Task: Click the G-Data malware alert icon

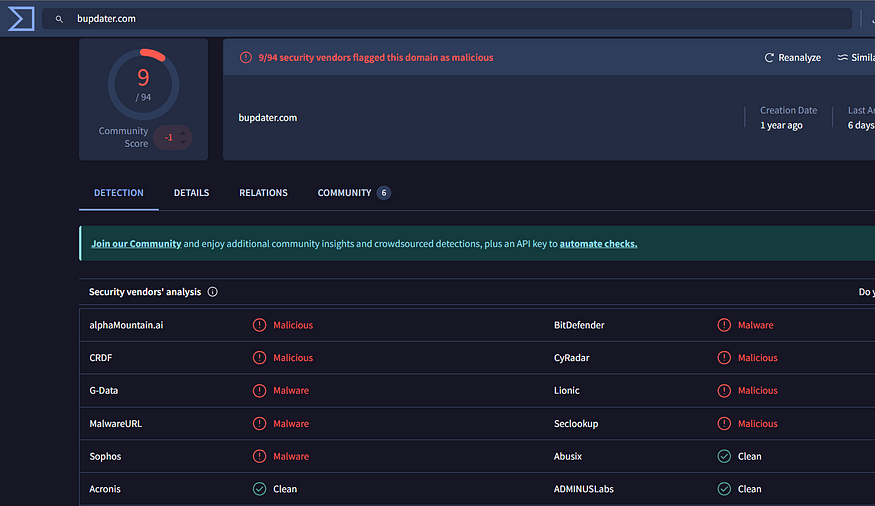Action: tap(259, 391)
